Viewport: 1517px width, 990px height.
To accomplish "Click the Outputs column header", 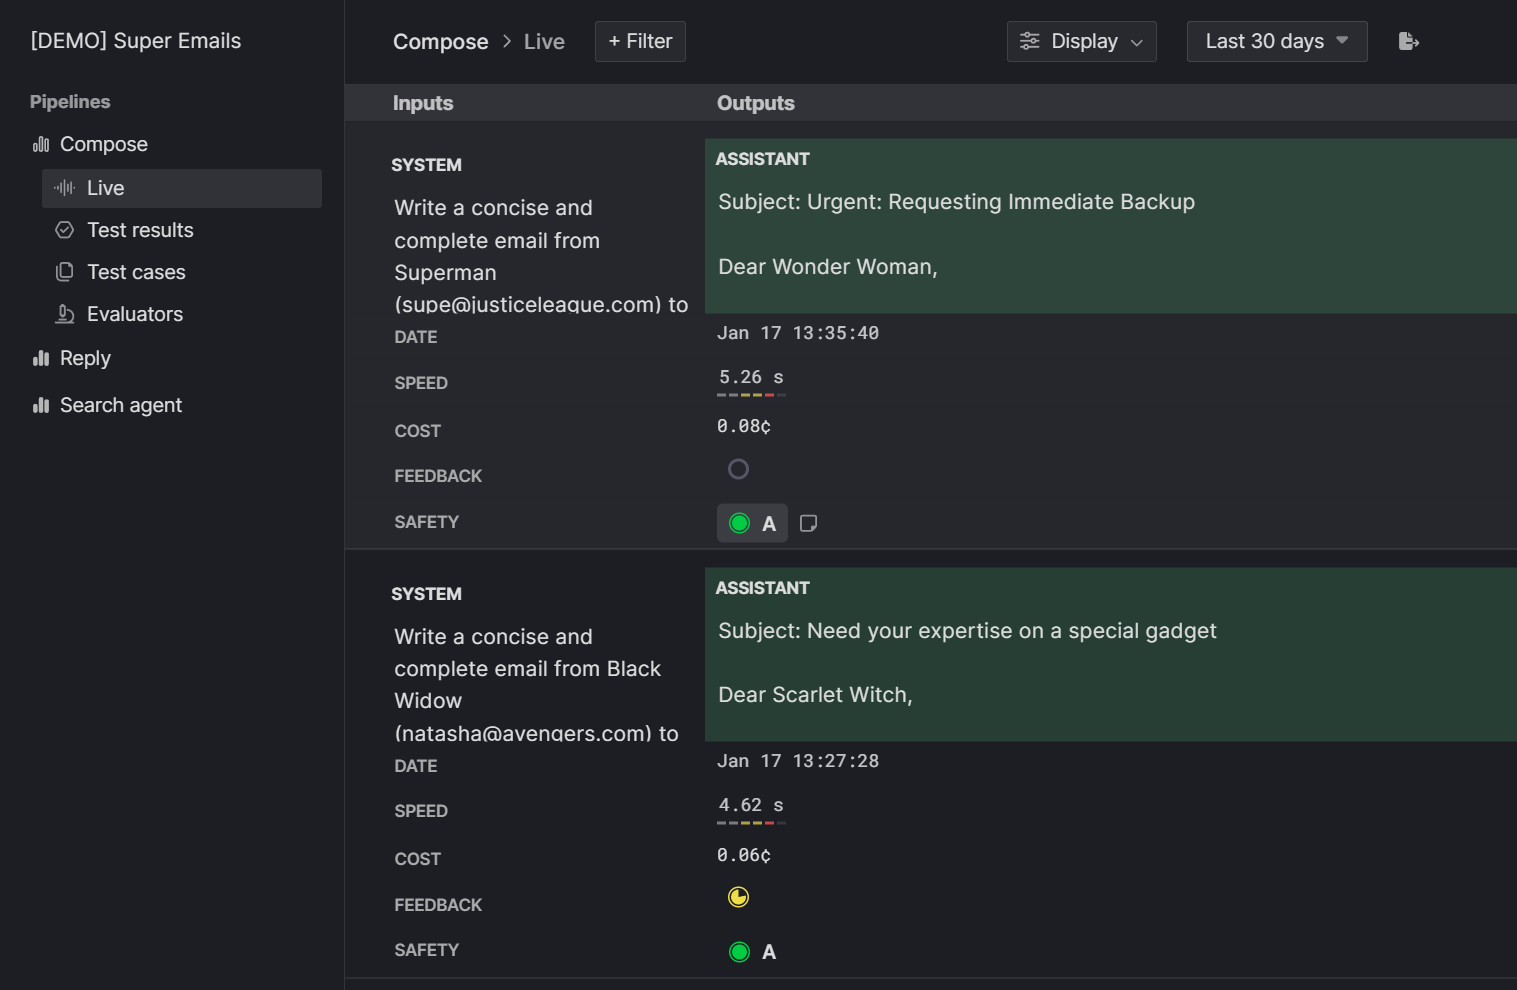I will 756,103.
